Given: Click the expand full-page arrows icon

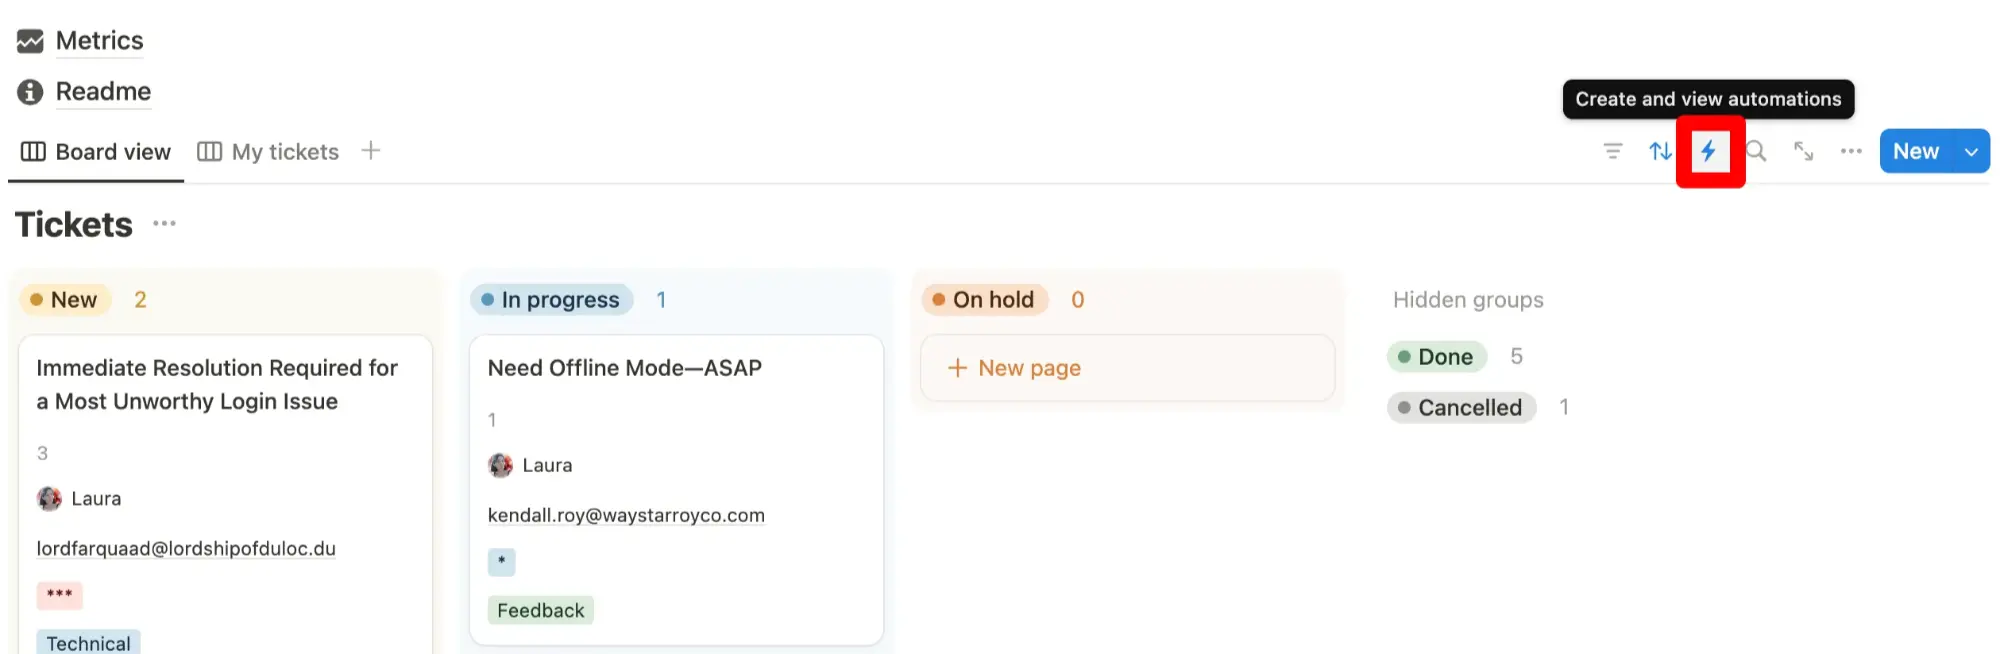Looking at the screenshot, I should point(1803,151).
